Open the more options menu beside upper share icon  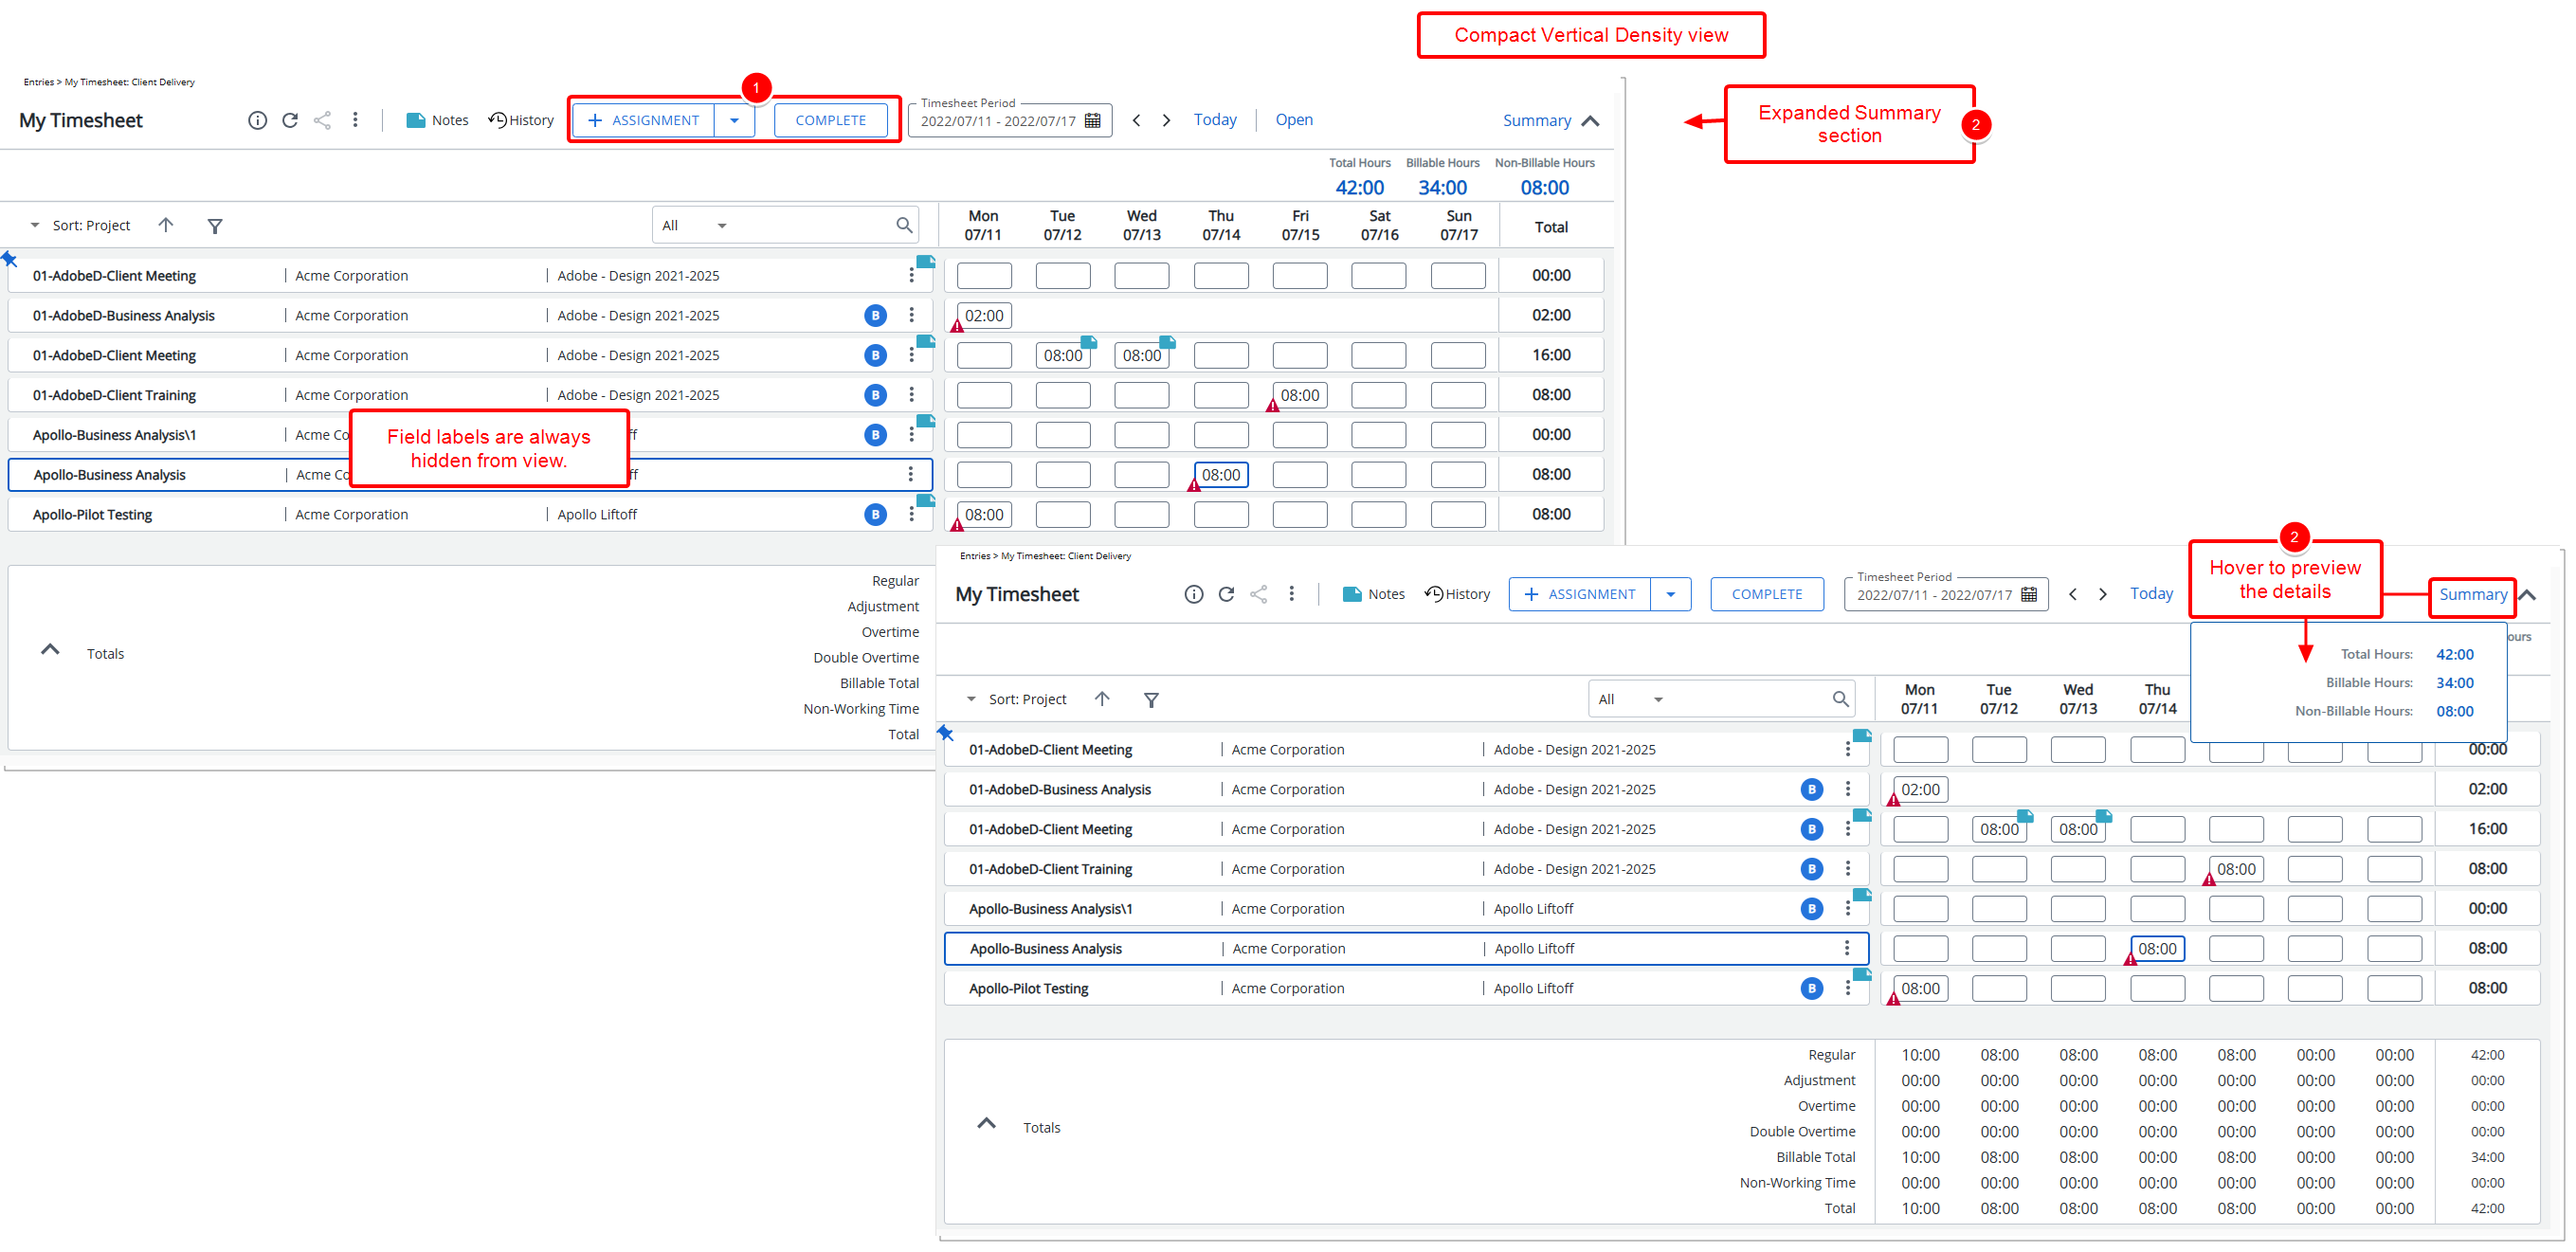click(x=355, y=120)
